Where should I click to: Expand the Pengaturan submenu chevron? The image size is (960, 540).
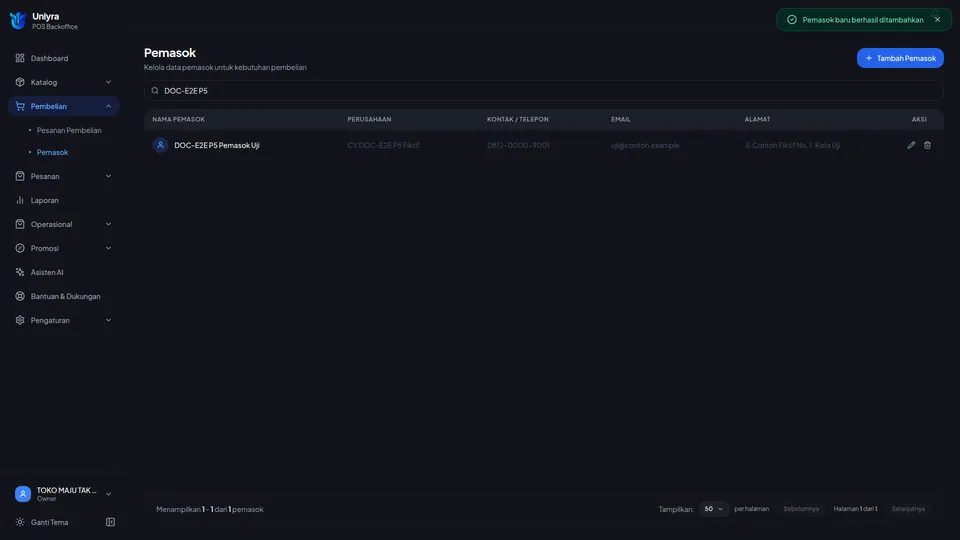(108, 320)
